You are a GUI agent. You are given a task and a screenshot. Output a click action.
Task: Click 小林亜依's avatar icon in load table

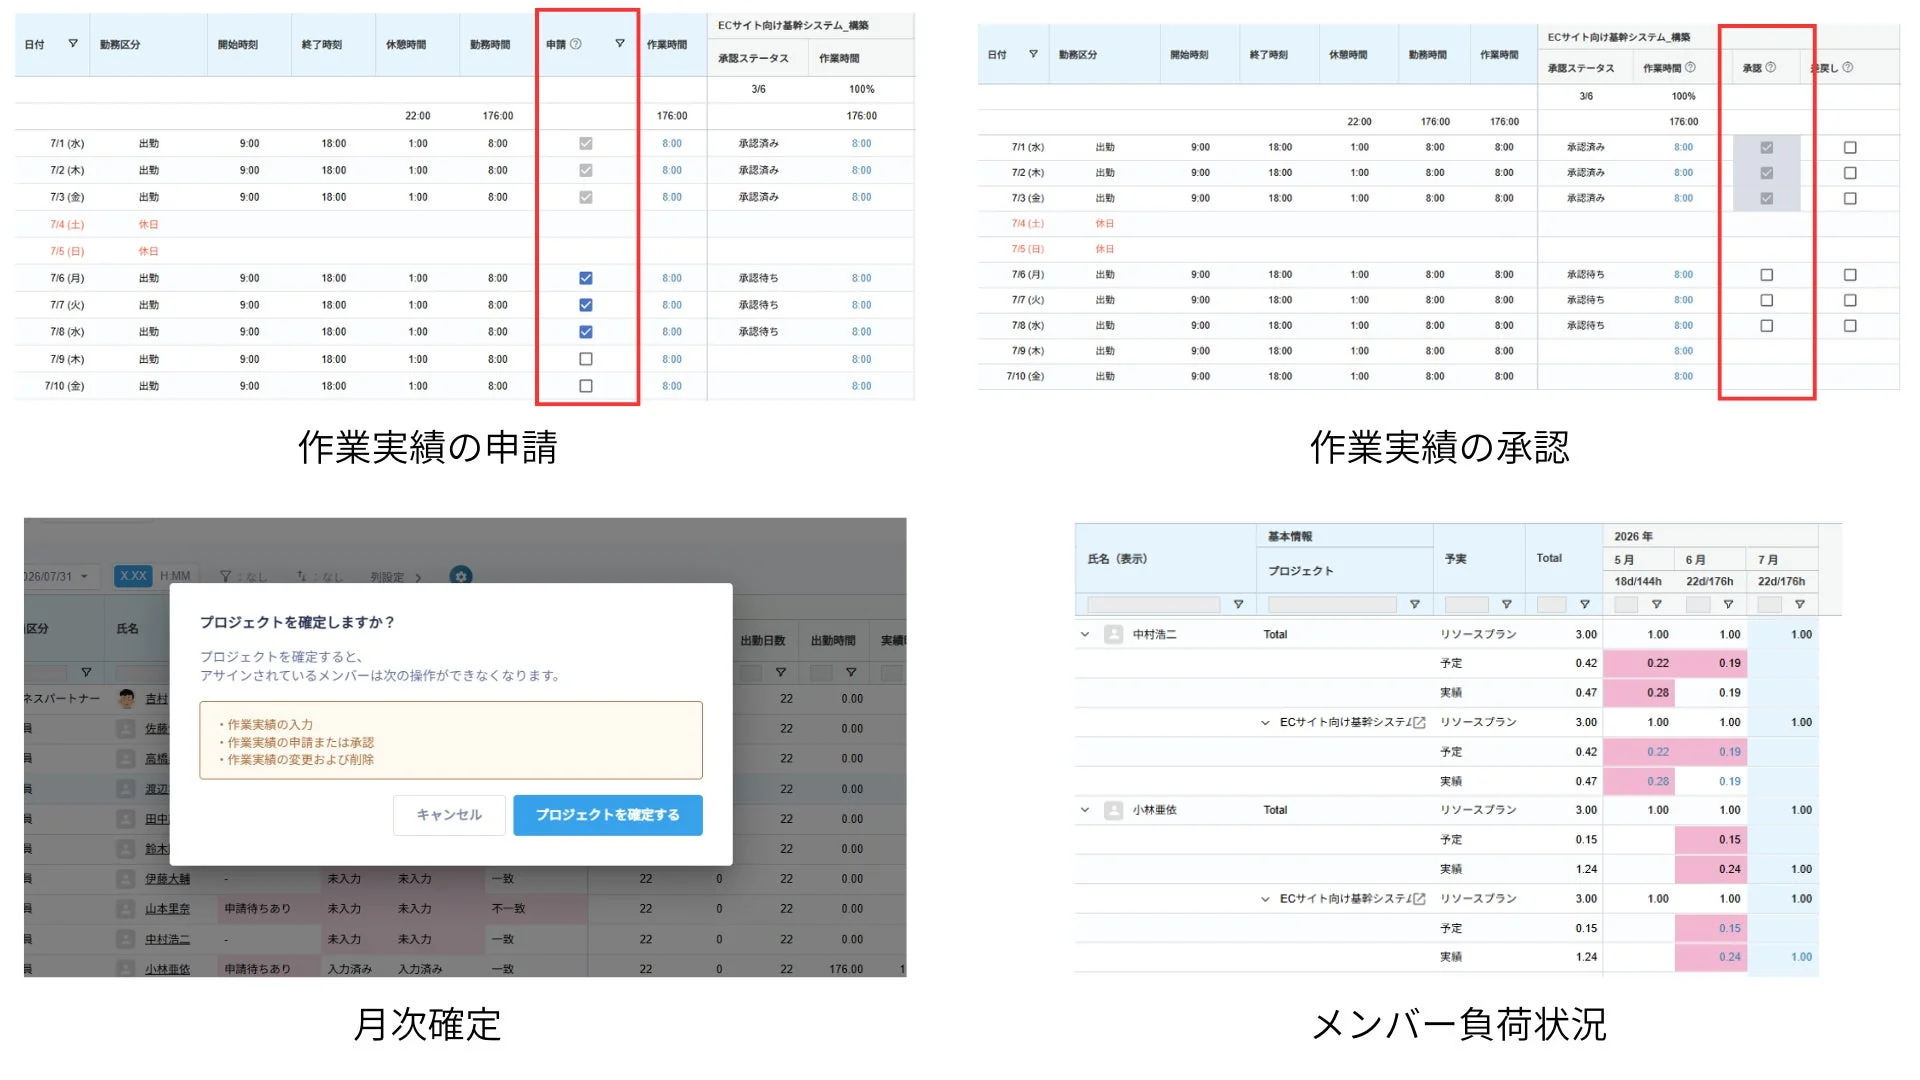(1114, 811)
